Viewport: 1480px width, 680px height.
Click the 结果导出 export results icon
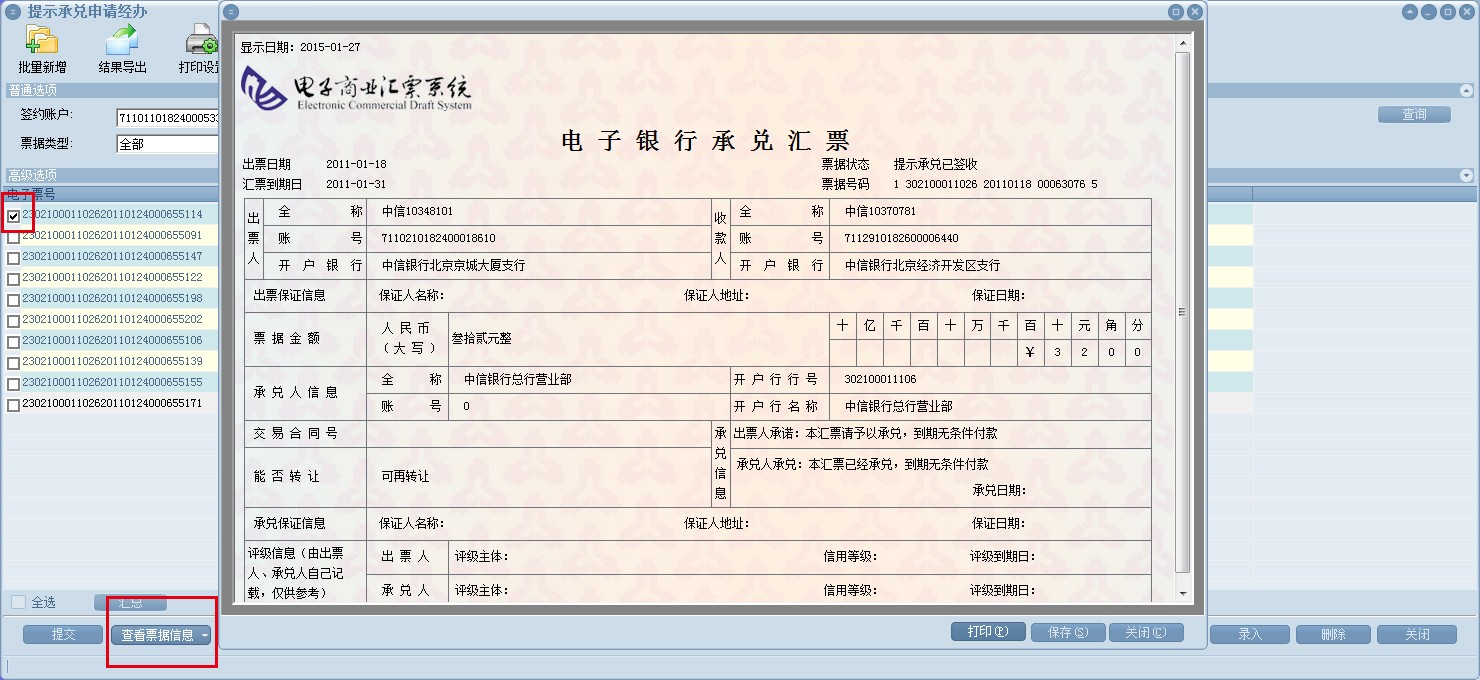[122, 40]
